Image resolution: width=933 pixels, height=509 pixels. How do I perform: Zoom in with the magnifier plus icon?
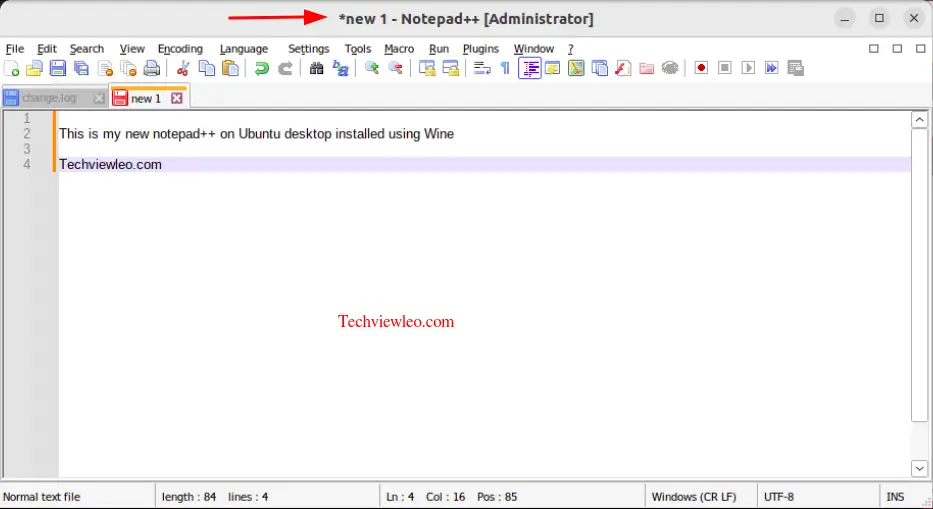tap(372, 68)
